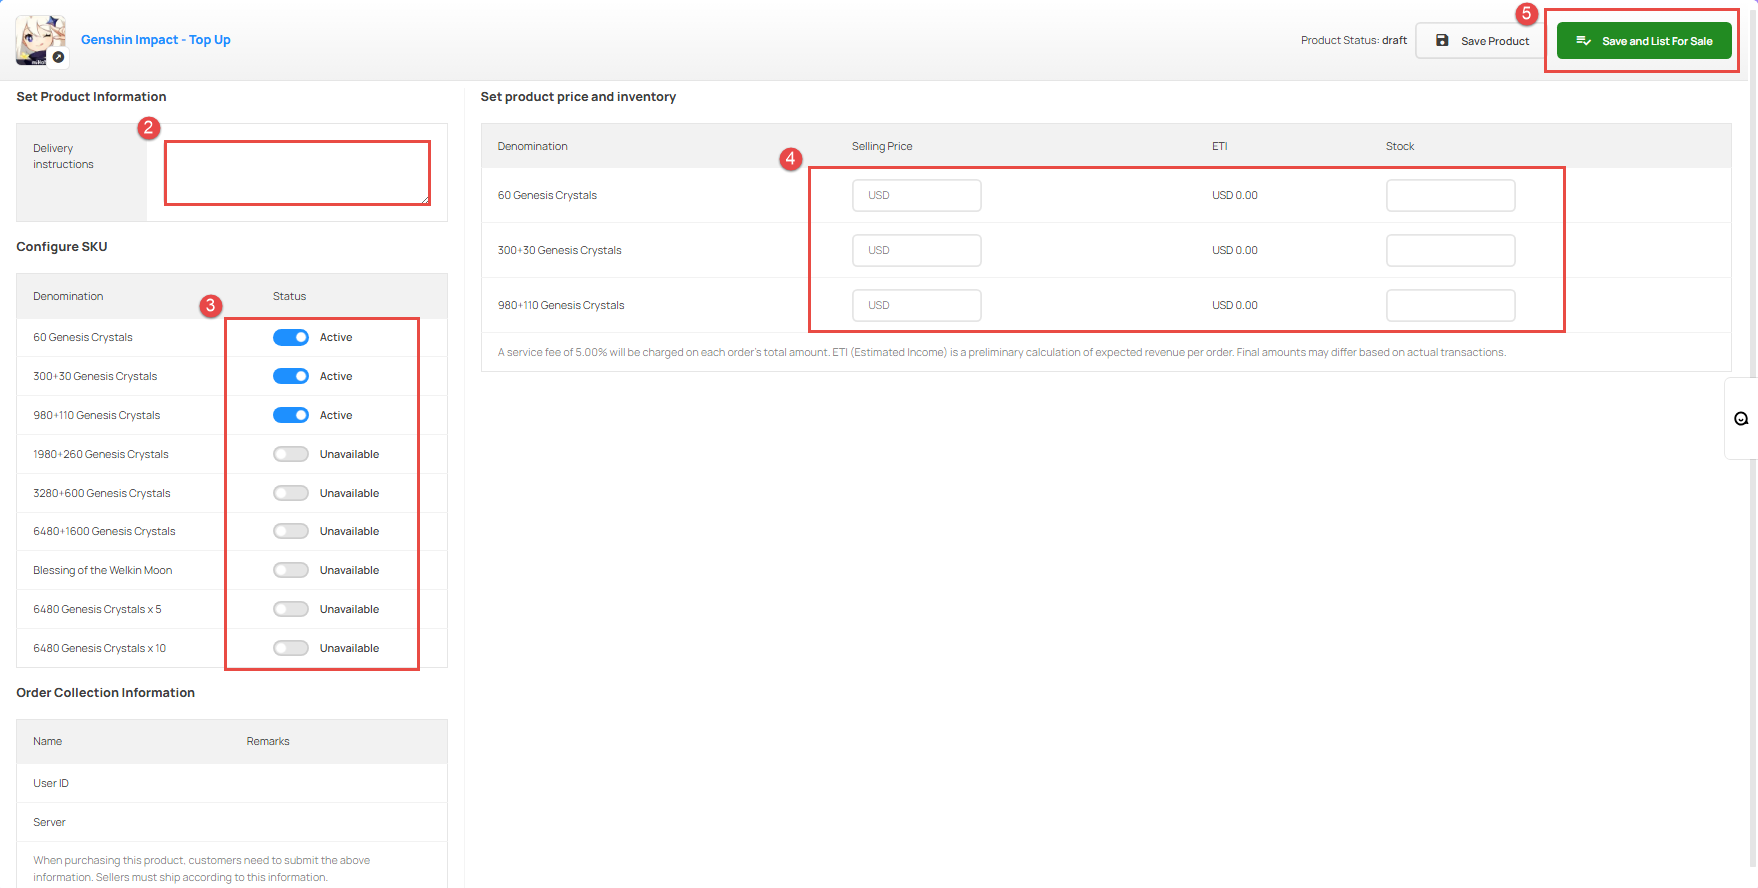
Task: Click stock field for 60 Genesis Crystals
Action: click(1451, 195)
